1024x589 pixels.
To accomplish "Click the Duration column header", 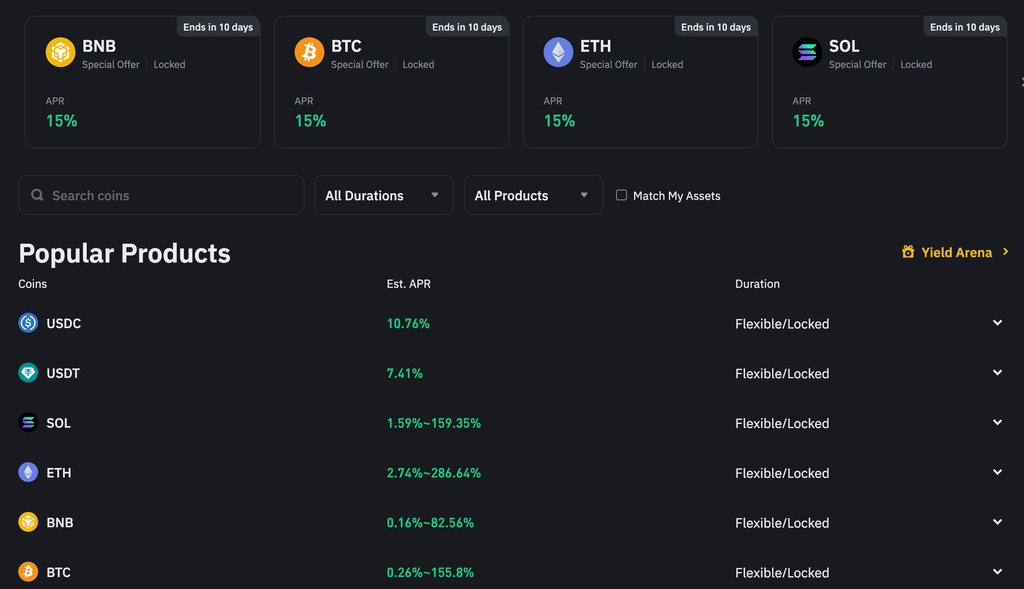I will coord(757,283).
